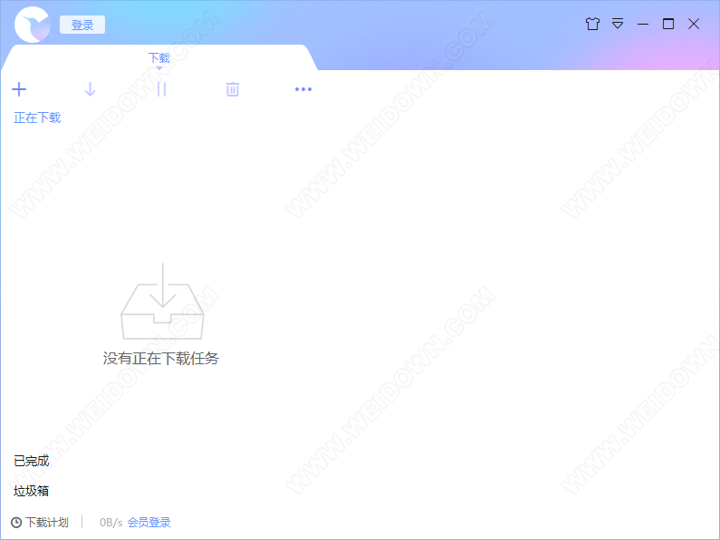Open the main menu dropdown icon

point(618,24)
